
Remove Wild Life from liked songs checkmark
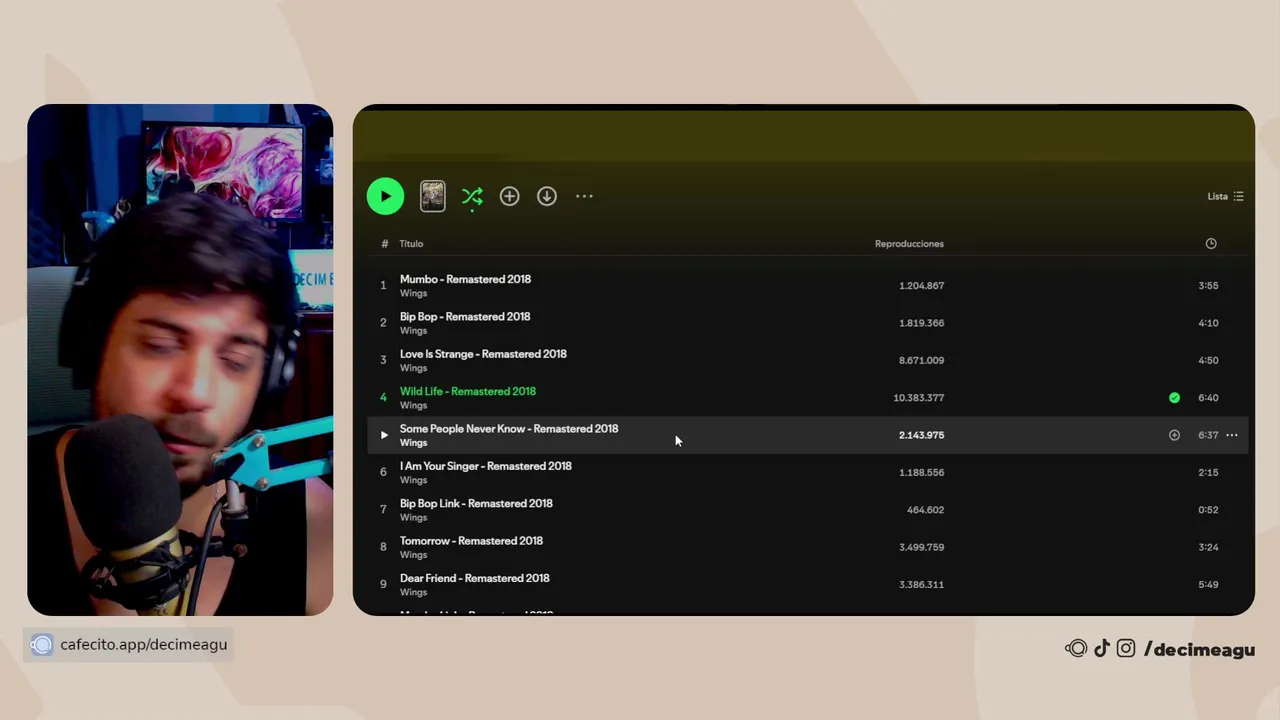click(x=1174, y=398)
